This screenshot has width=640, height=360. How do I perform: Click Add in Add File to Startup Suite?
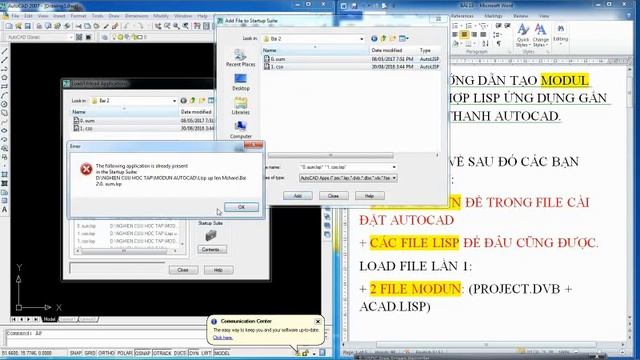coord(298,196)
